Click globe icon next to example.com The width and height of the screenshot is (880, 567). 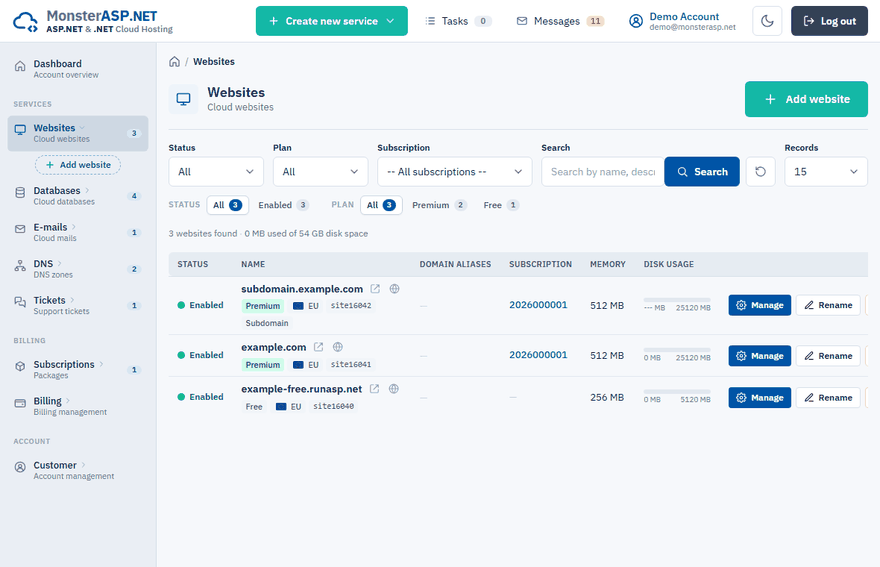tap(338, 347)
